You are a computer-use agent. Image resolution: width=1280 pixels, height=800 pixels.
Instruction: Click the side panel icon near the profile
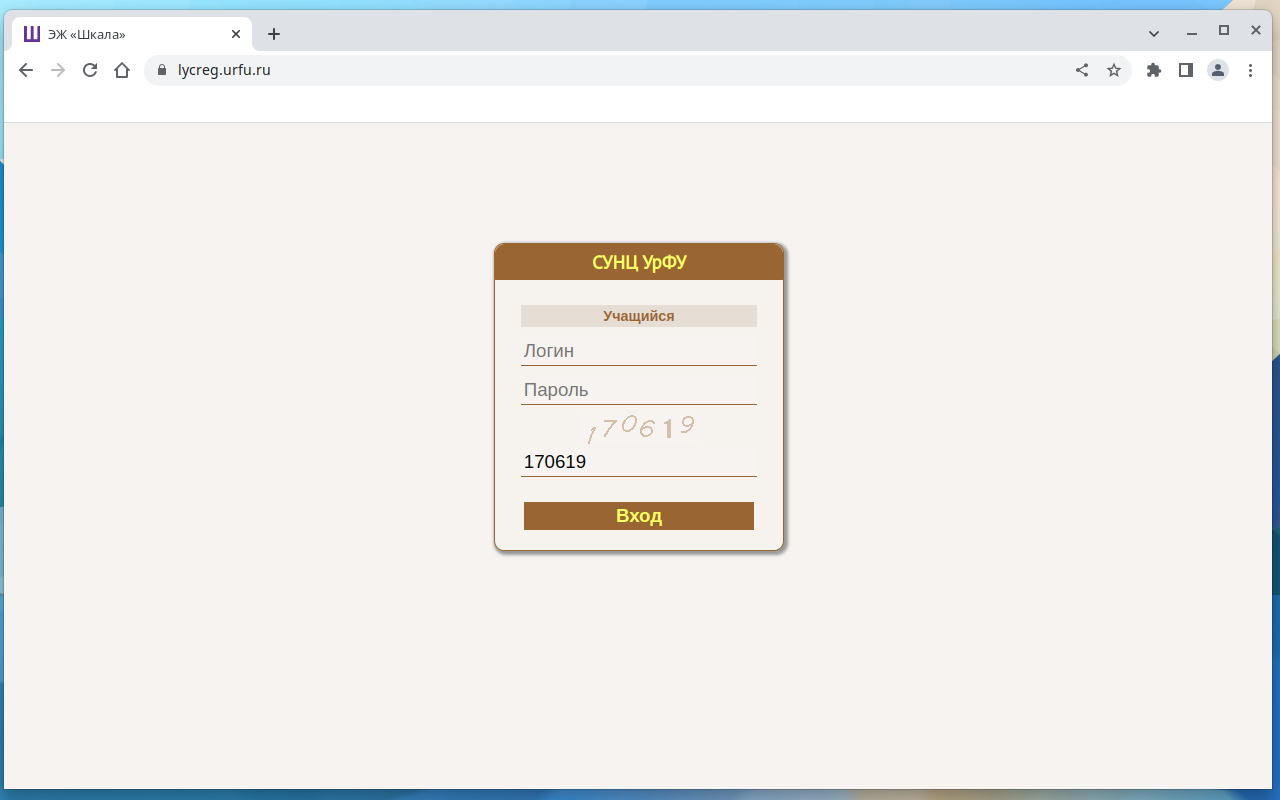(1185, 70)
